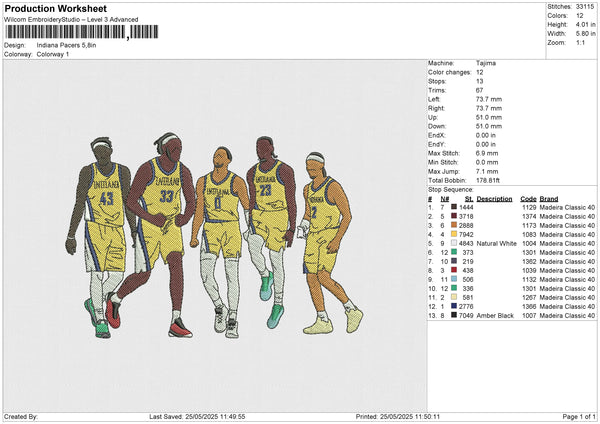600x424 pixels.
Task: Click the embroidered player wearing number 43
Action: click(100, 237)
